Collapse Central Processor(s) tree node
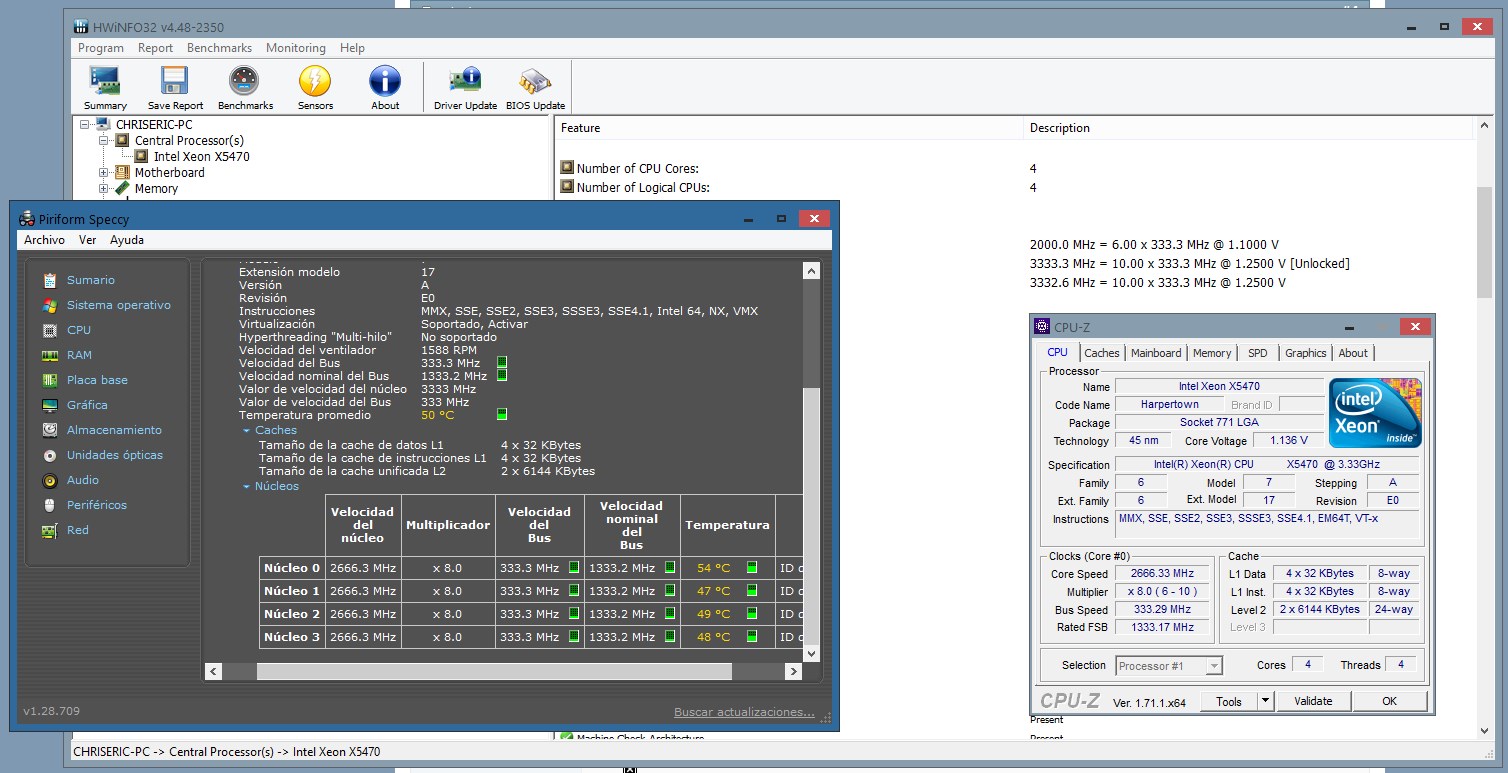Screen dimensions: 1508x773 coord(103,141)
